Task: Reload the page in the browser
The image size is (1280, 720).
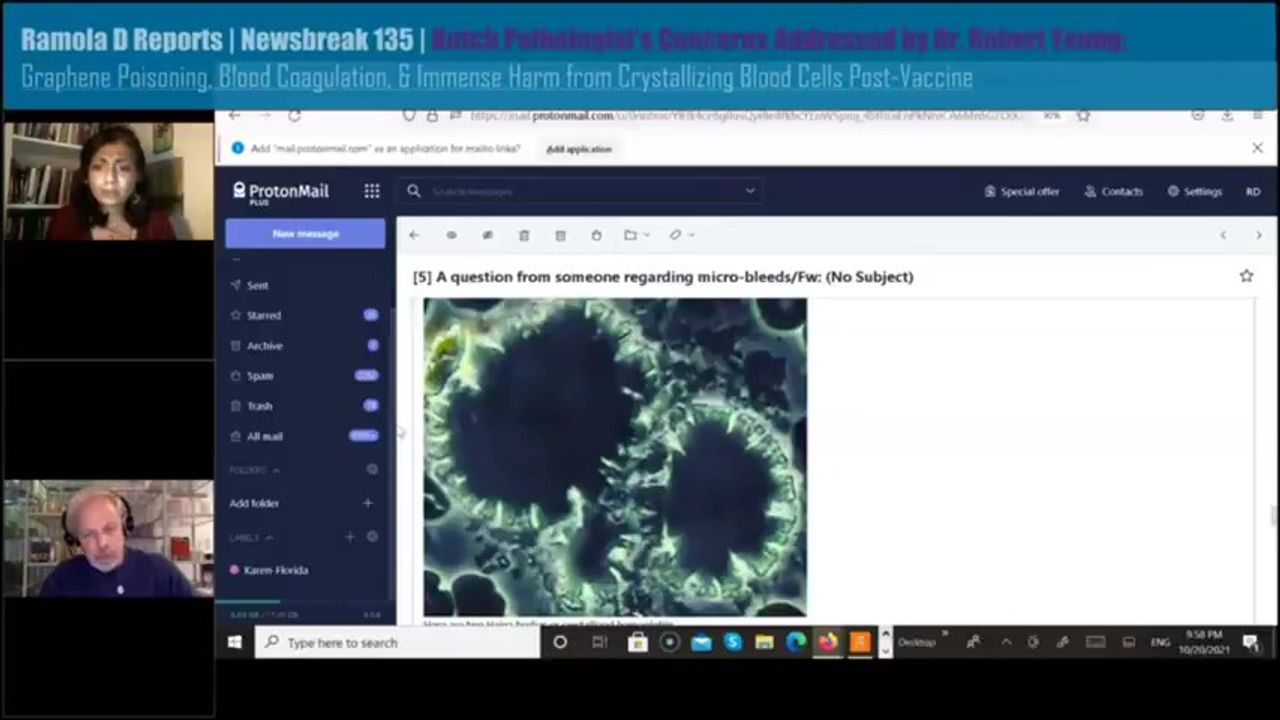Action: click(x=294, y=116)
